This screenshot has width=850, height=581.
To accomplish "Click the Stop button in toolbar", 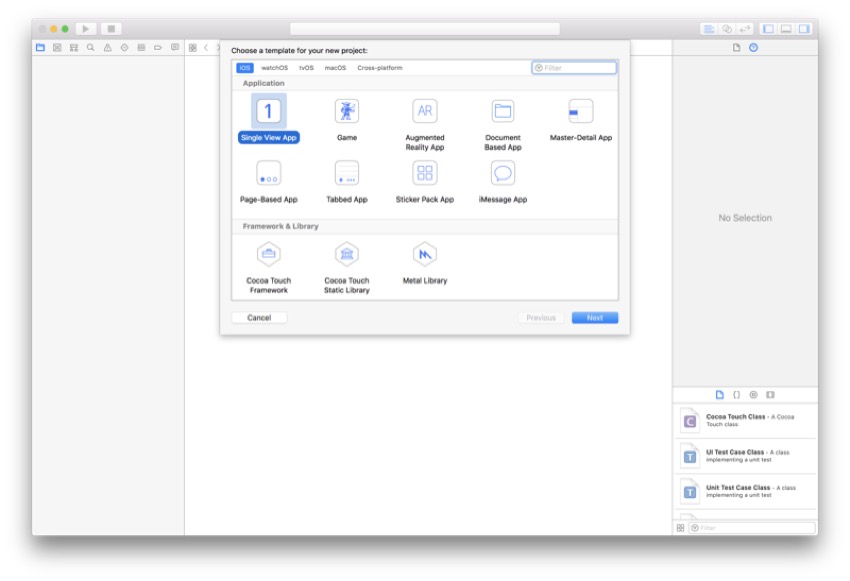I will [111, 29].
